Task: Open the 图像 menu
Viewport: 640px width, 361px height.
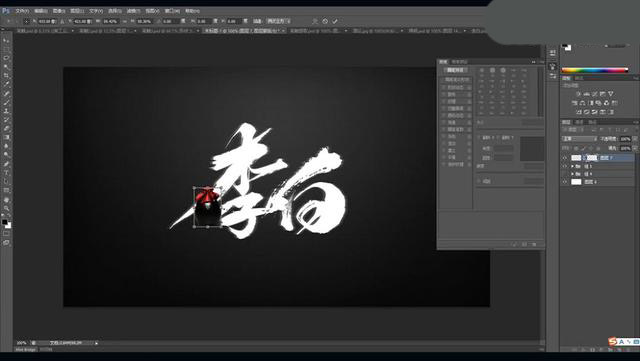Action: click(59, 11)
